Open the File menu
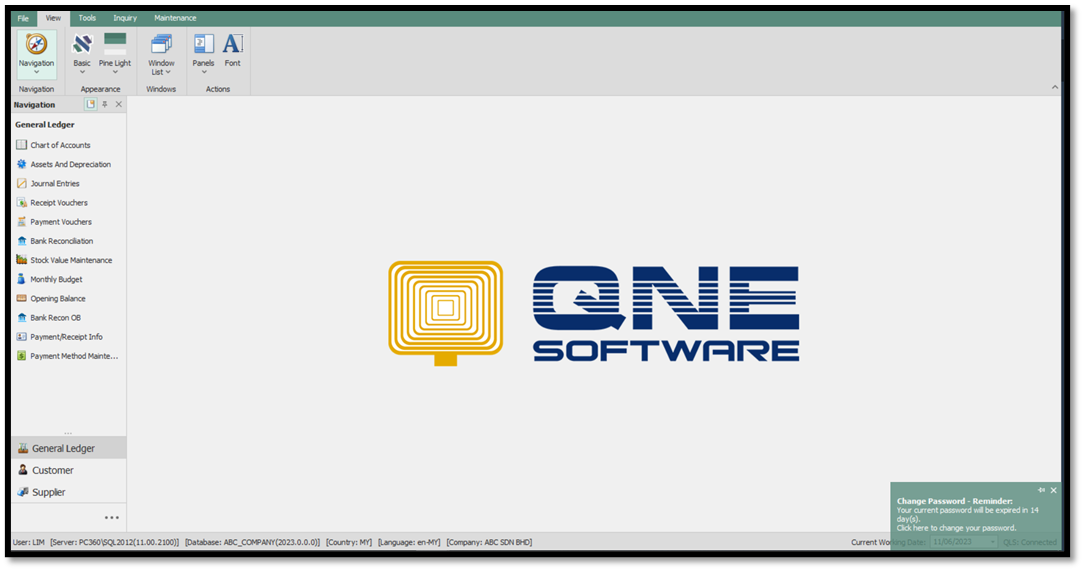 [23, 19]
